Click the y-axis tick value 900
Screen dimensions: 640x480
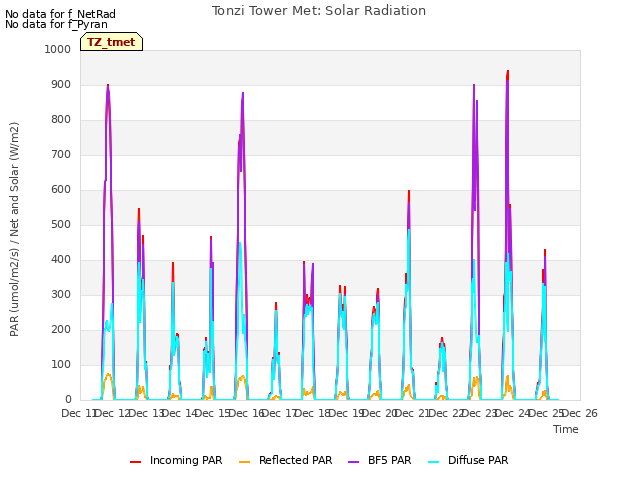pyautogui.click(x=61, y=84)
